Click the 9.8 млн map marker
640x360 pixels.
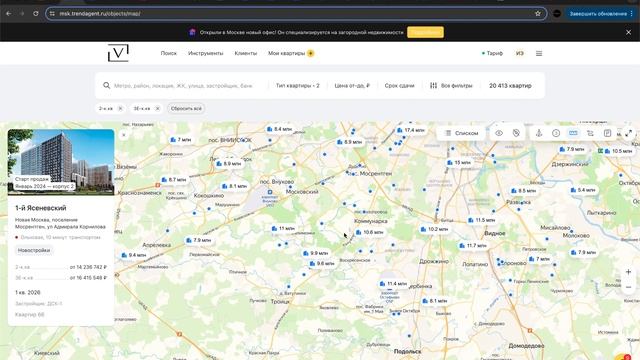click(x=322, y=264)
